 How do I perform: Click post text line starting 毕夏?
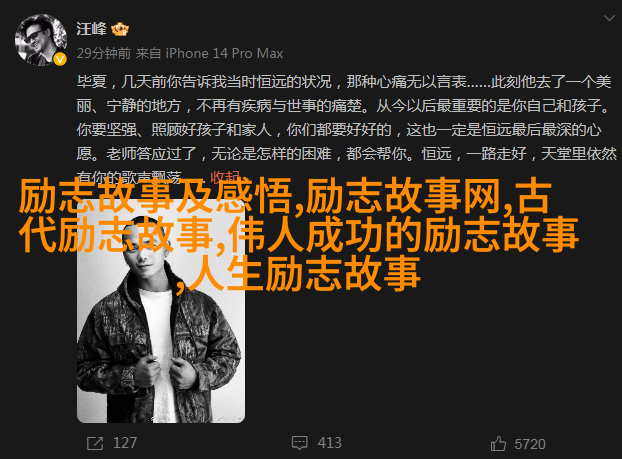tap(344, 82)
